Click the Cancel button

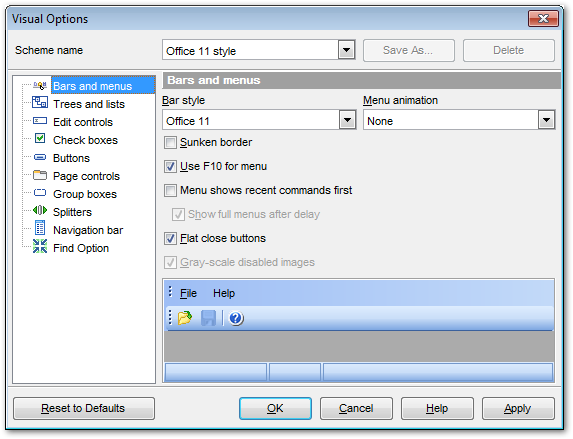tap(356, 408)
